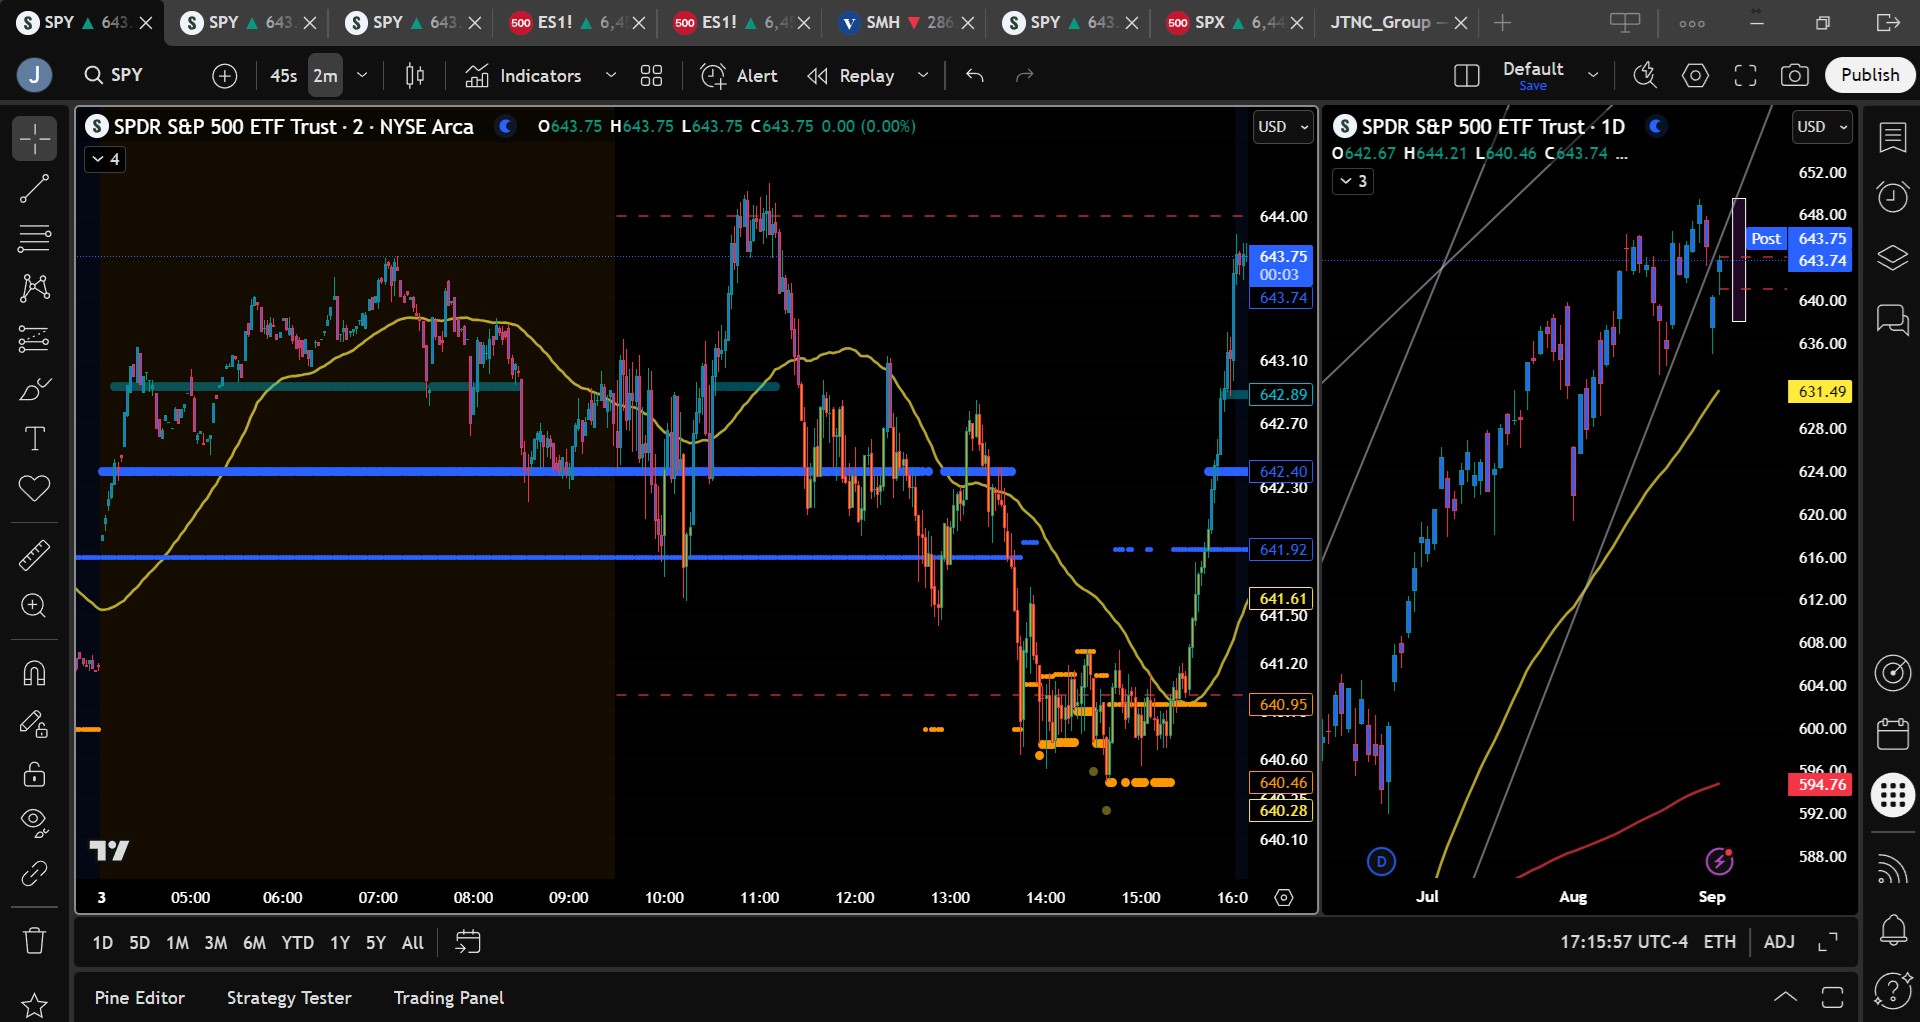Toggle magnet mode for drawings
This screenshot has width=1920, height=1022.
pos(34,673)
